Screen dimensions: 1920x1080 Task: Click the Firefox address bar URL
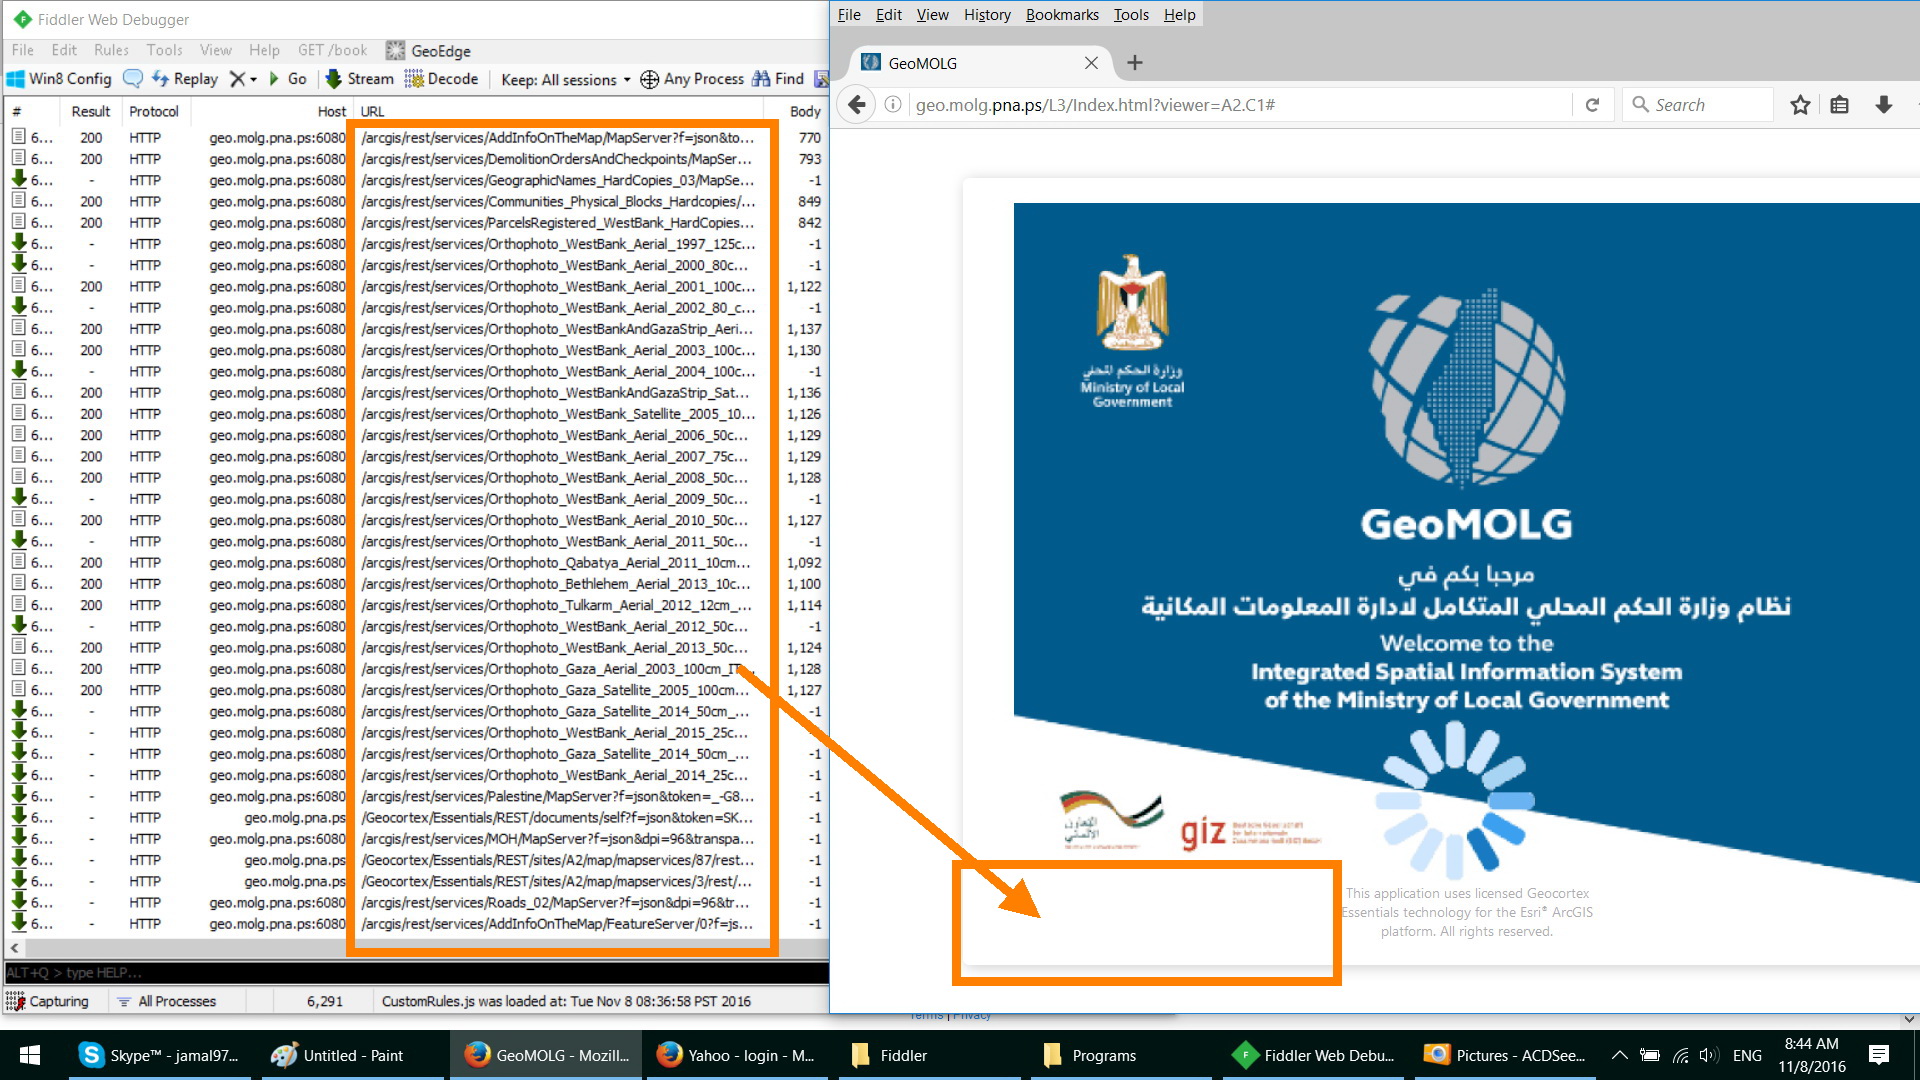tap(1095, 105)
